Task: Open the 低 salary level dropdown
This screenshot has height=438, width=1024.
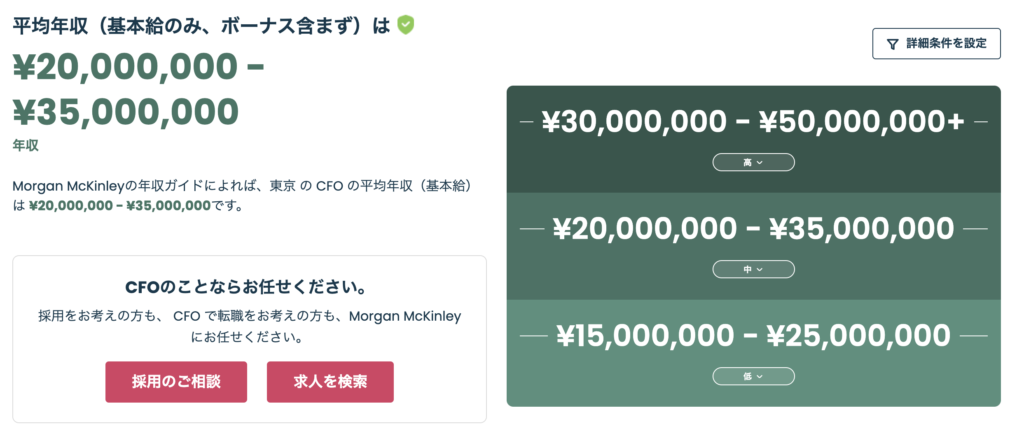Action: (x=753, y=376)
